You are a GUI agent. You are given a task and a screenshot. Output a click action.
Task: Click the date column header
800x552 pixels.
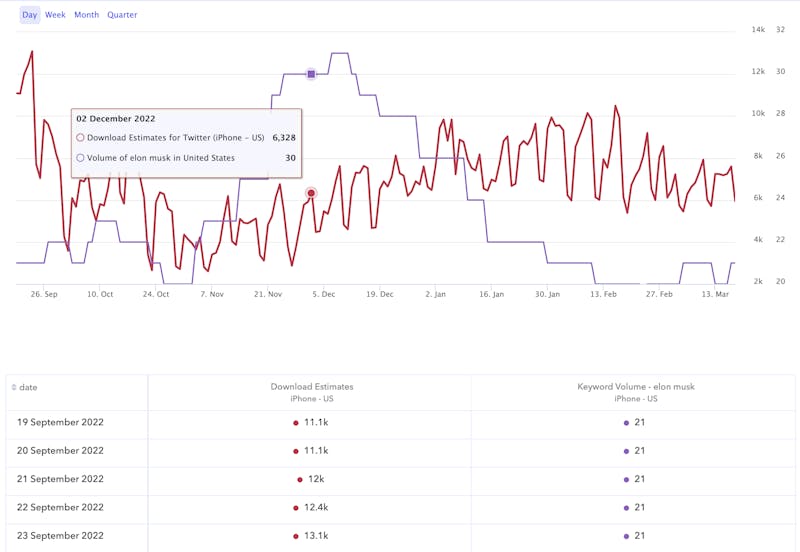[x=28, y=387]
